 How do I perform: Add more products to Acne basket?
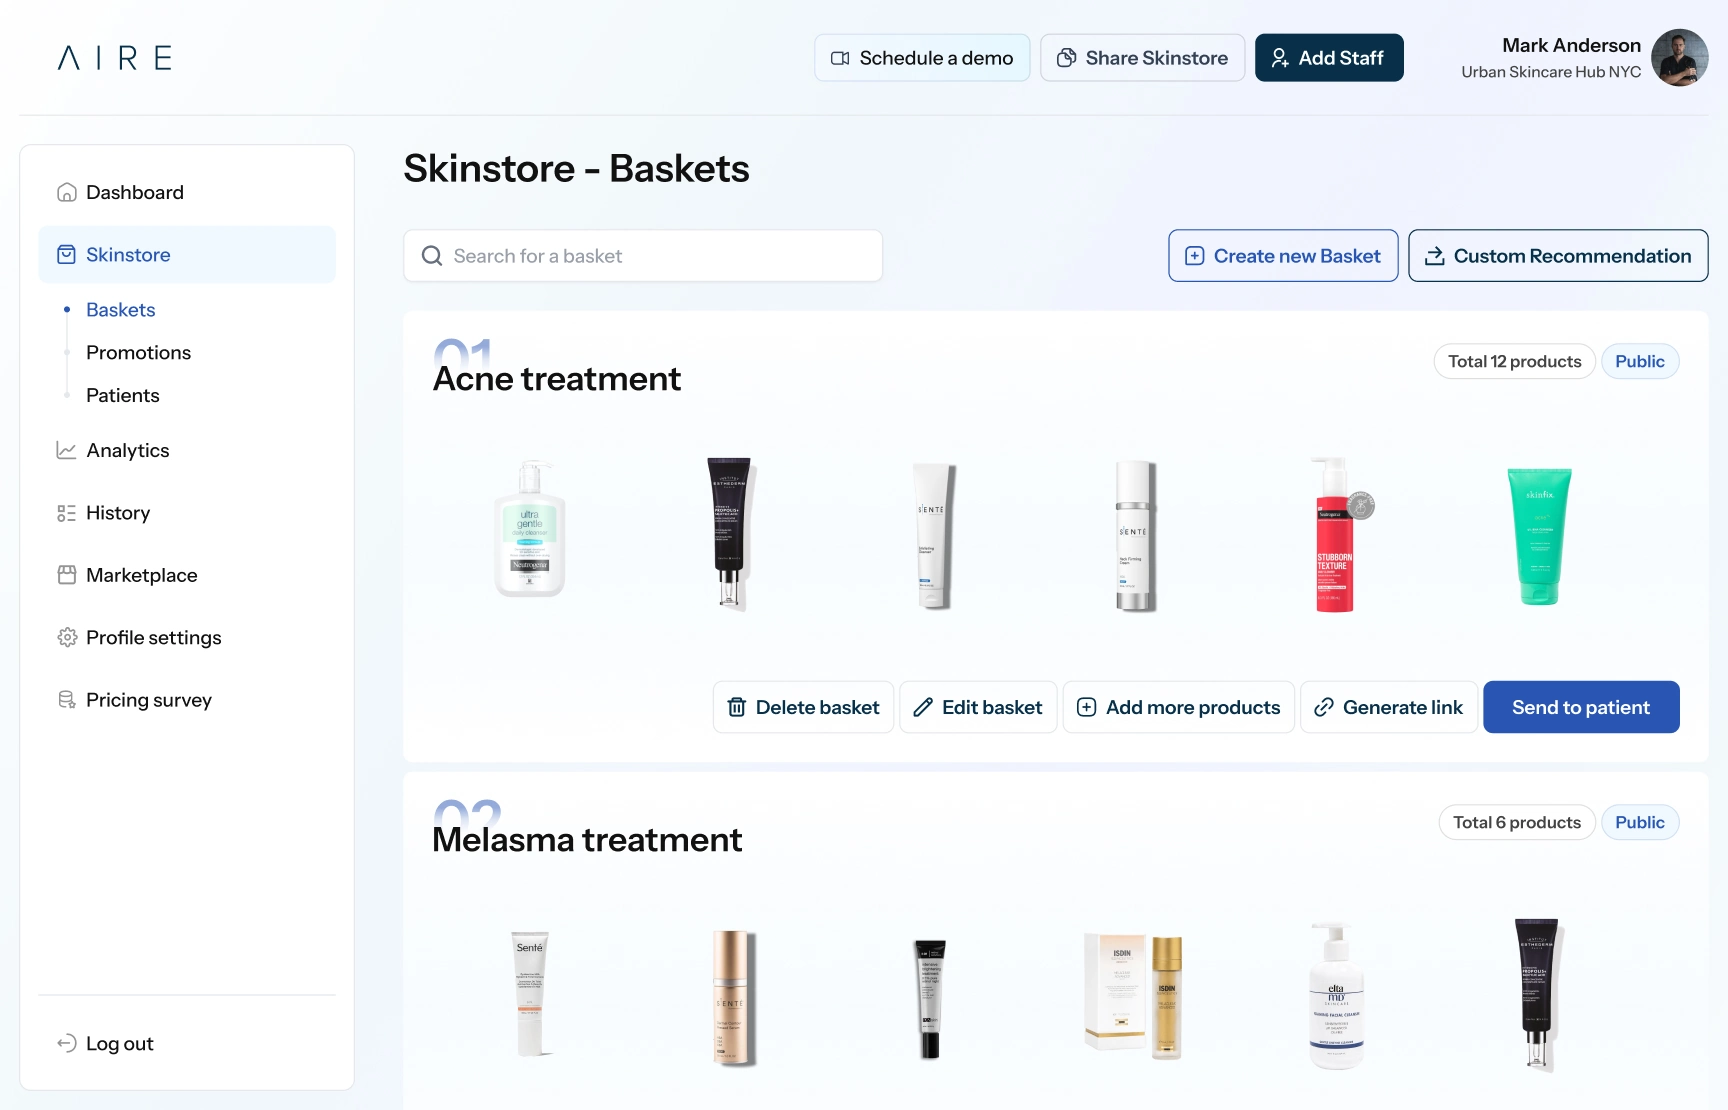pos(1179,707)
